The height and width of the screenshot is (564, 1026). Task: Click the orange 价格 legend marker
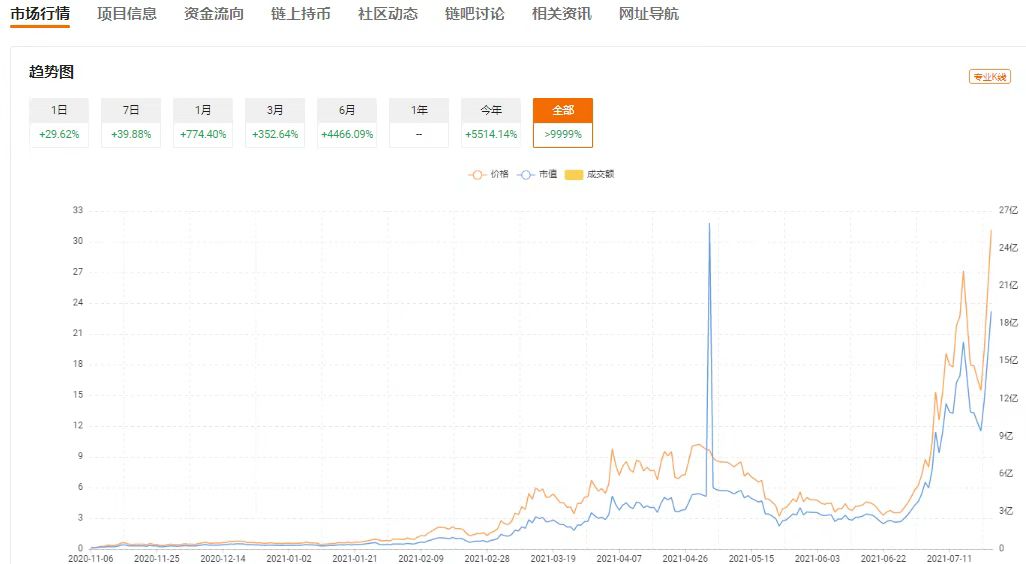[x=477, y=175]
